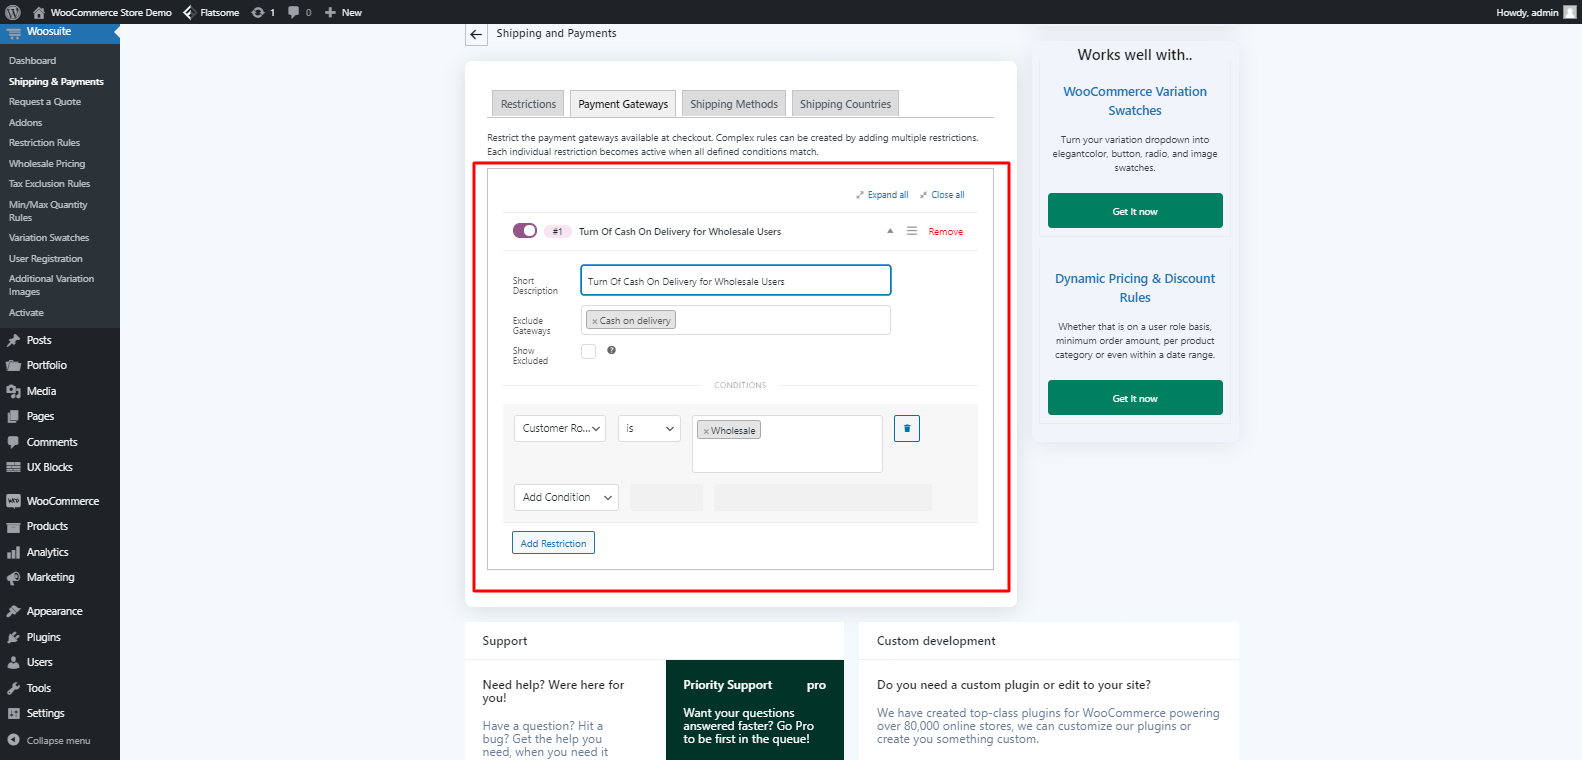Image resolution: width=1582 pixels, height=760 pixels.
Task: Open the Comments sidebar icon
Action: pos(13,442)
